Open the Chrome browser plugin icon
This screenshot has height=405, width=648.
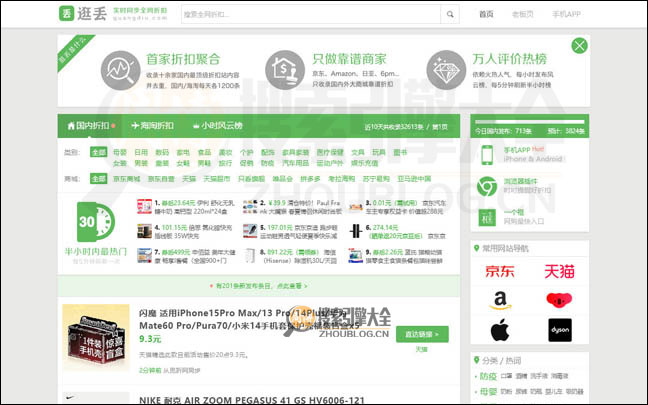click(487, 186)
